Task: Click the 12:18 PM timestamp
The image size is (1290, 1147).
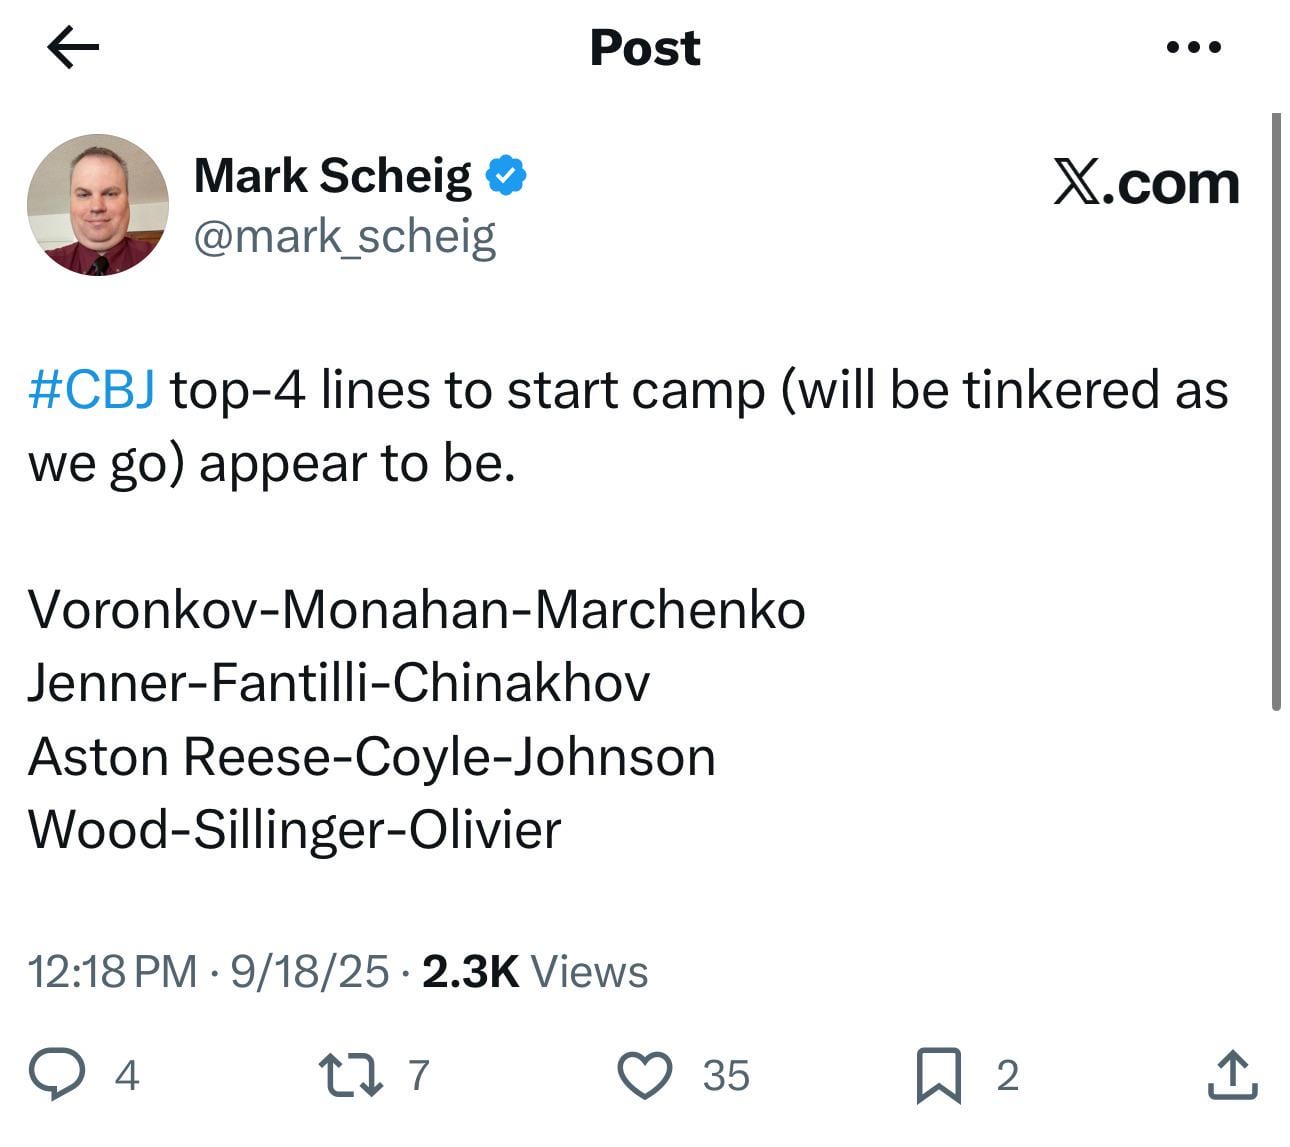Action: coord(112,971)
